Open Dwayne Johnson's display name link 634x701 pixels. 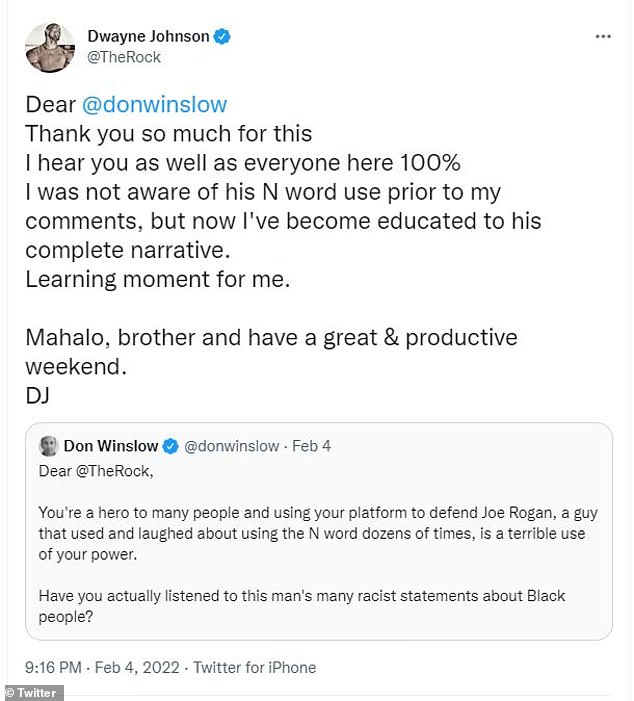[148, 37]
